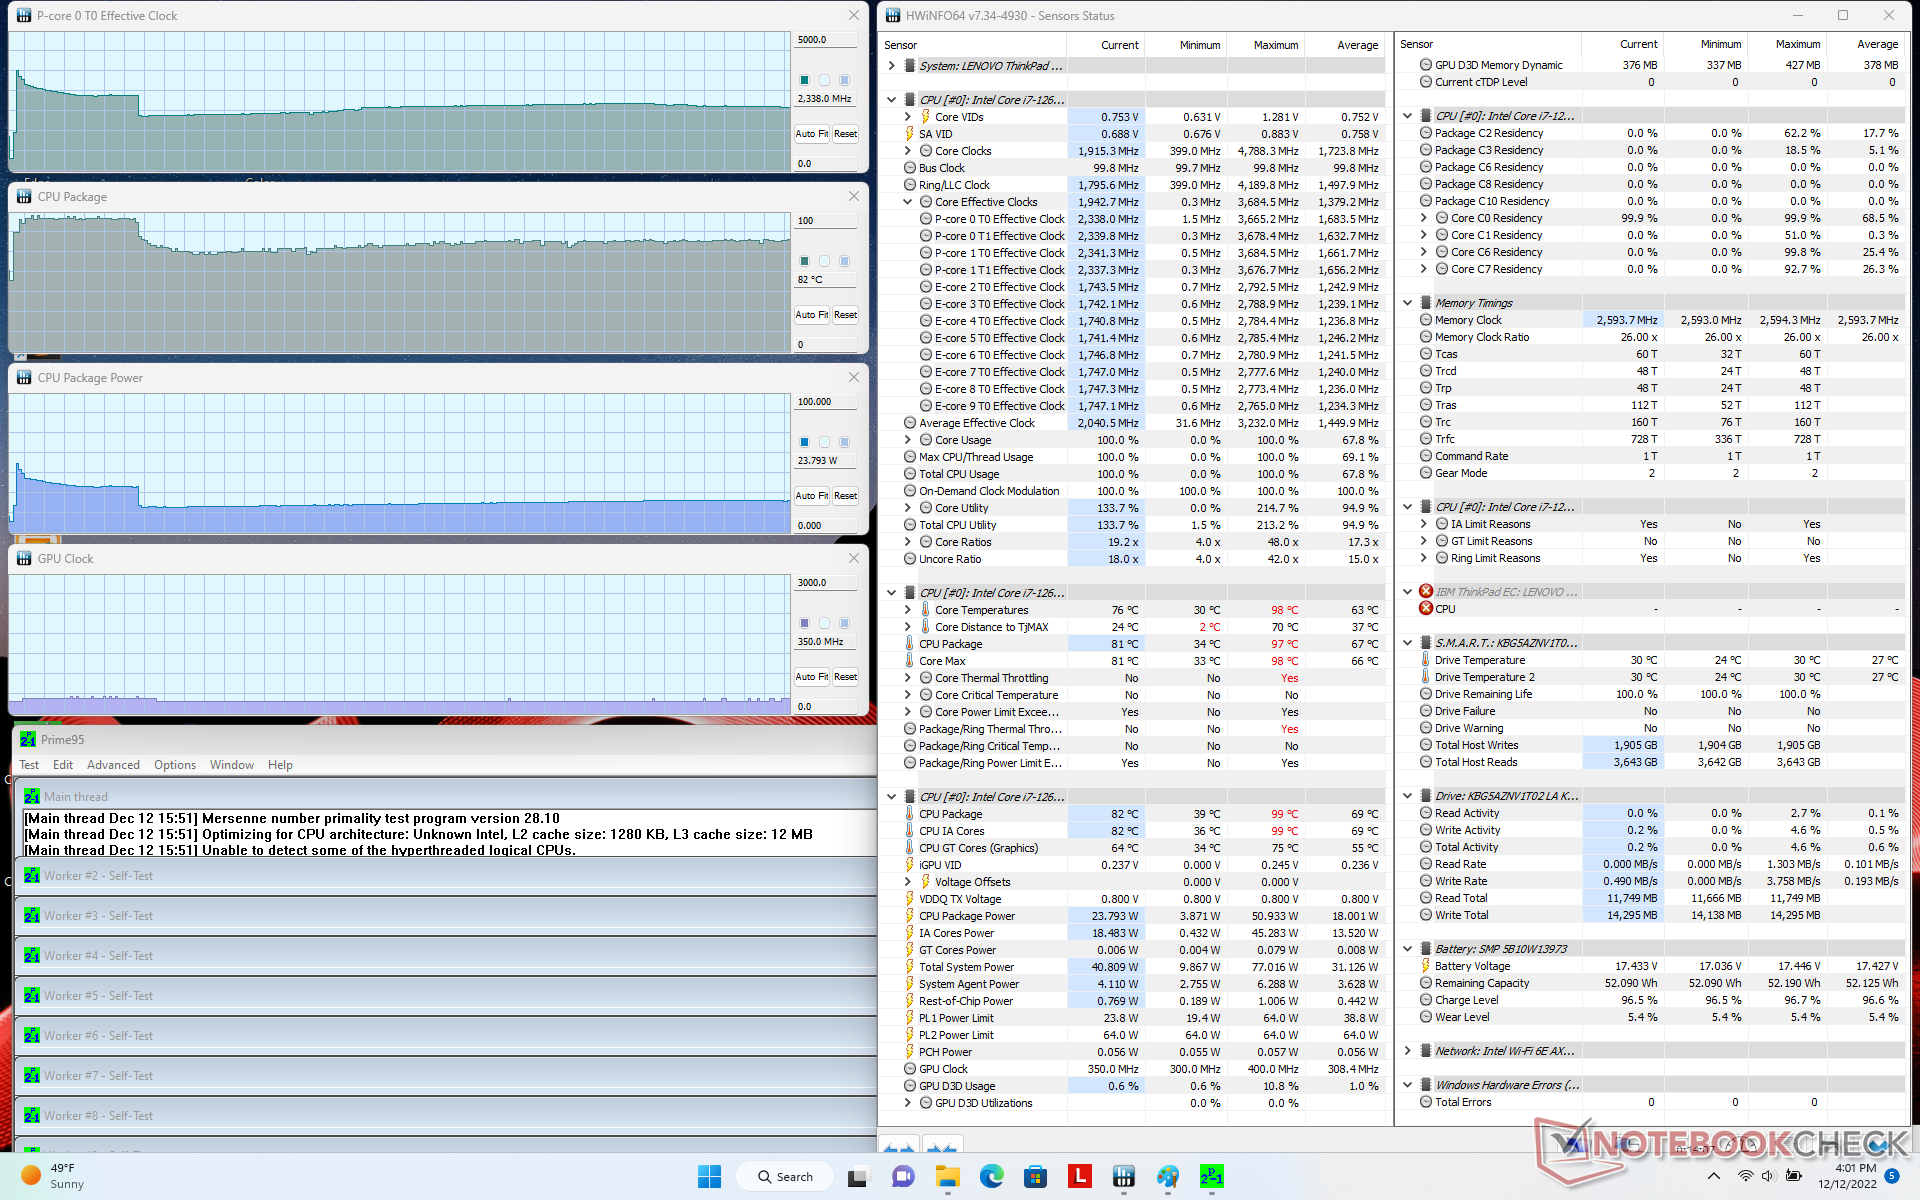Open Windows Start menu
This screenshot has height=1200, width=1920.
709,1177
